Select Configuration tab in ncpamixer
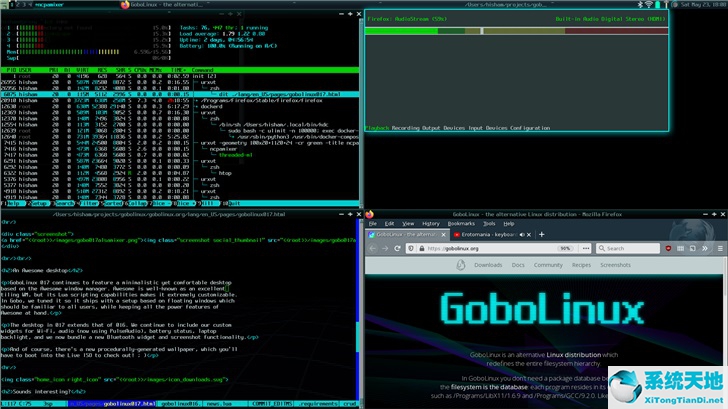Image resolution: width=728 pixels, height=409 pixels. click(530, 128)
